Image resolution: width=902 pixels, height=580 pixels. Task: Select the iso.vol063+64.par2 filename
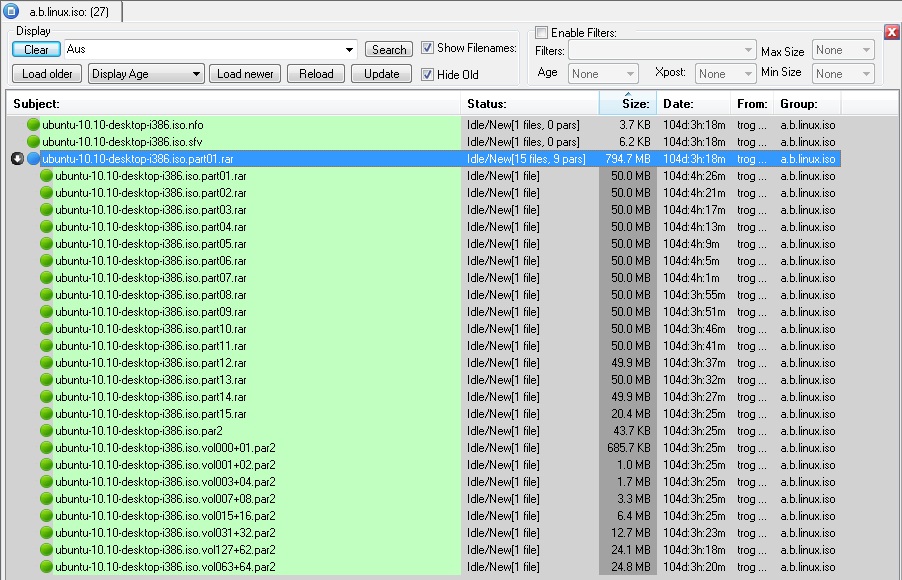pyautogui.click(x=165, y=567)
